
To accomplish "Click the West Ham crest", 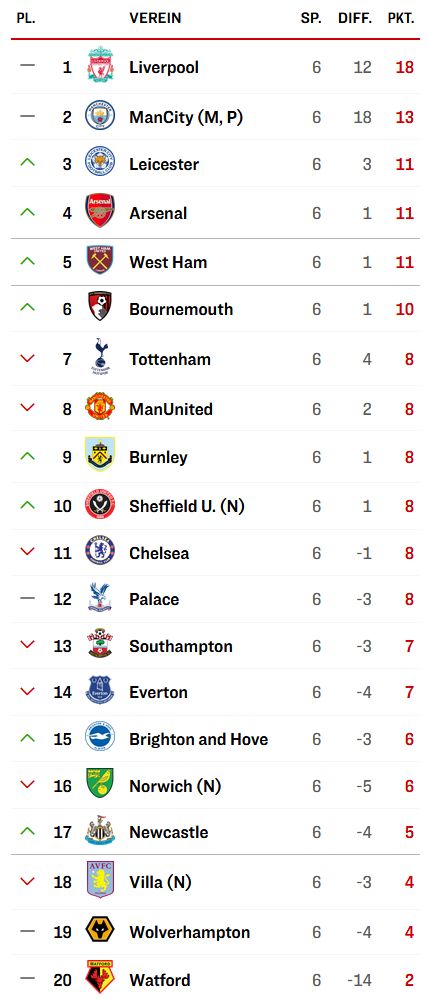I will click(100, 260).
